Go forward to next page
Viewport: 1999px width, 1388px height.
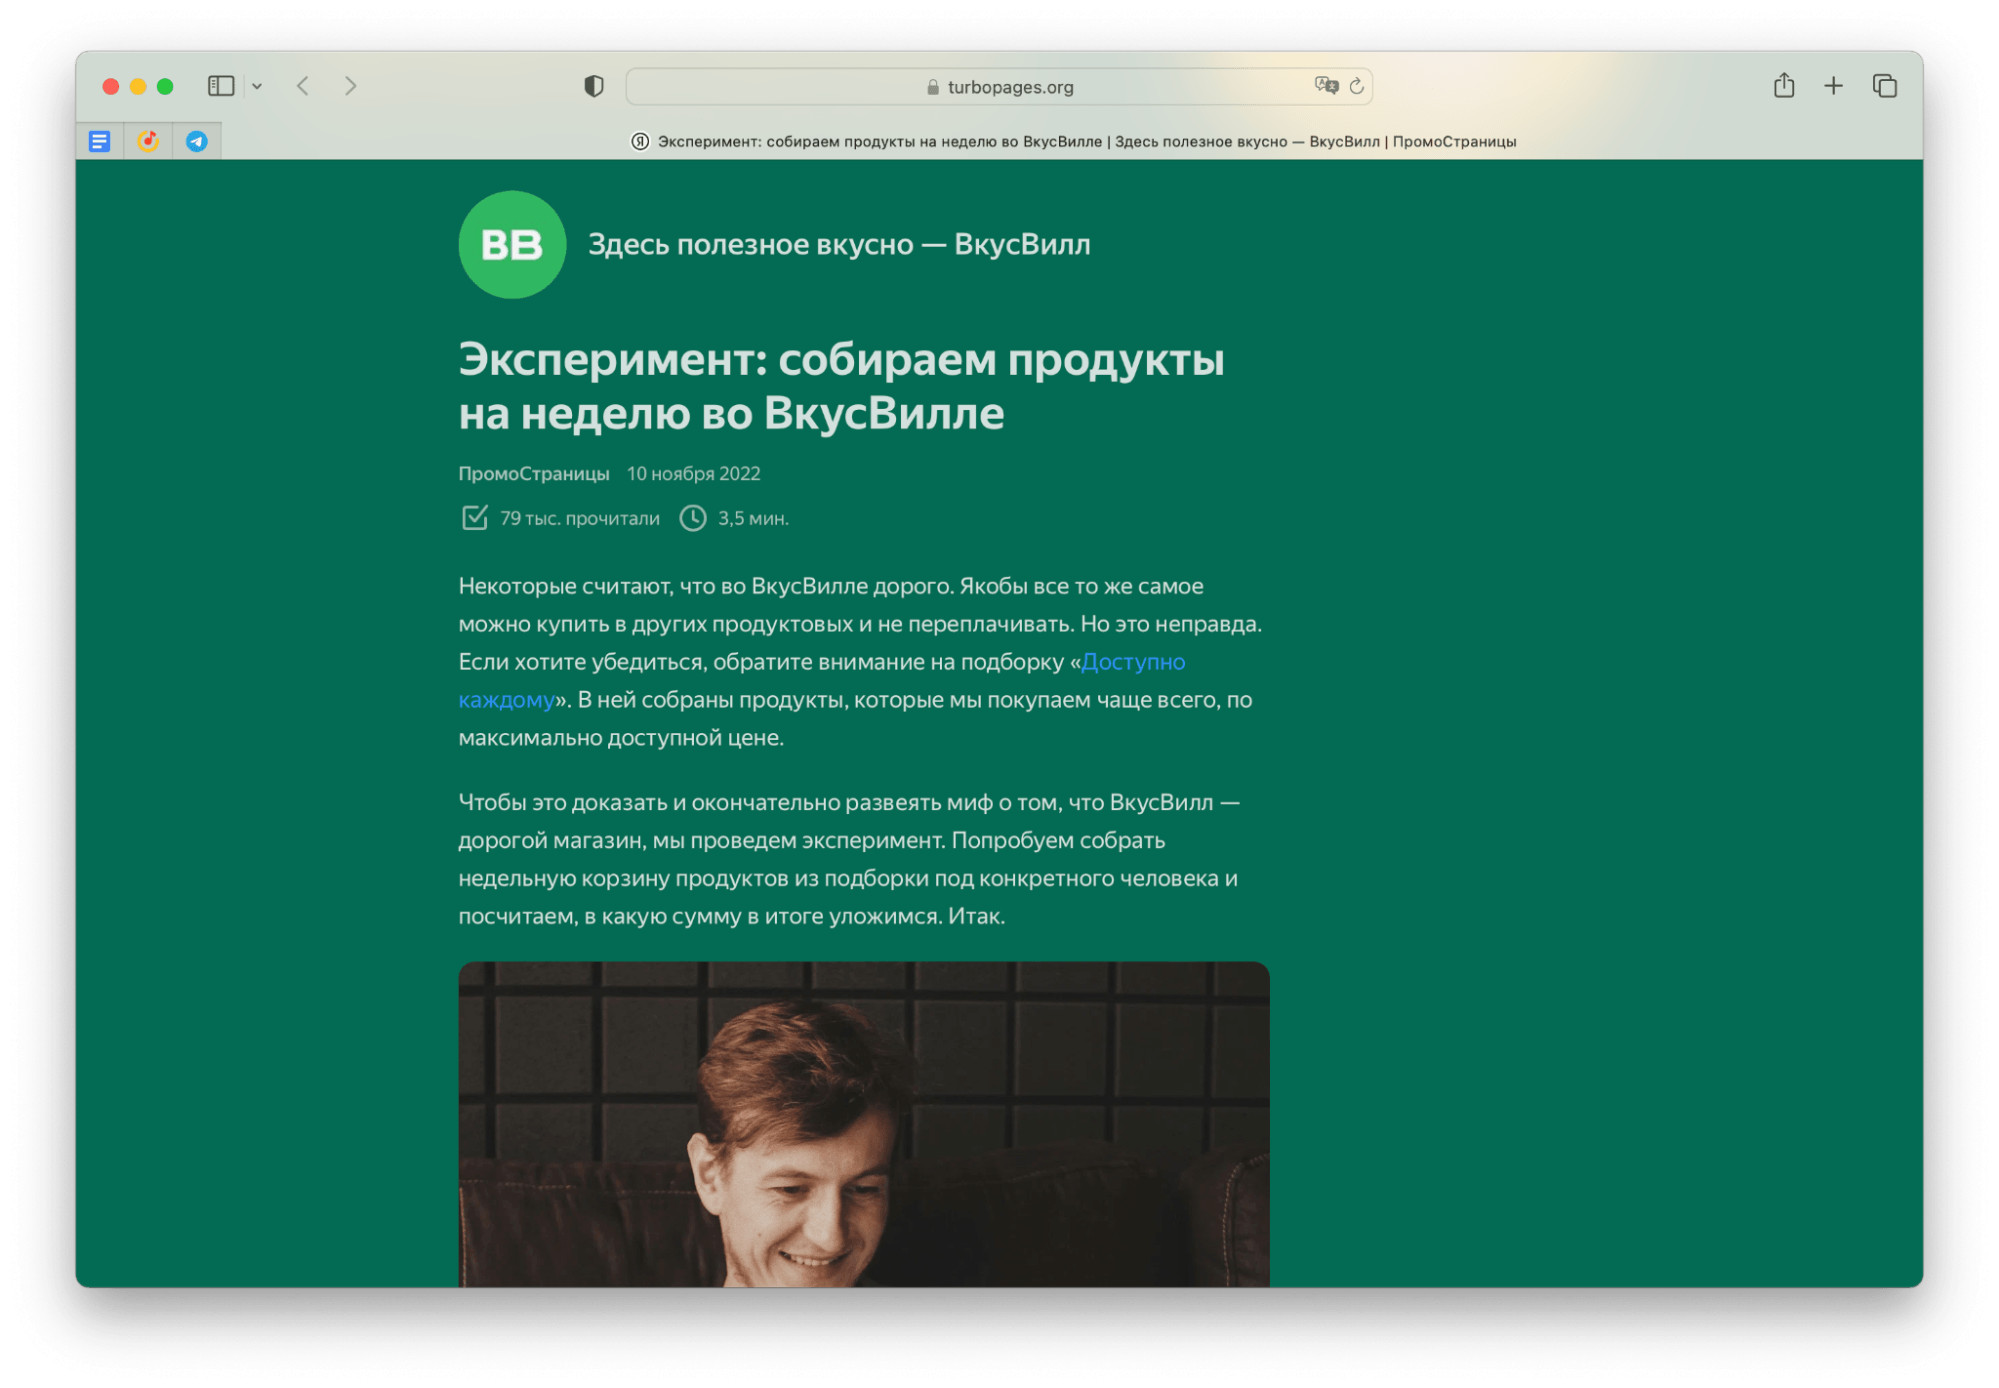[x=350, y=86]
